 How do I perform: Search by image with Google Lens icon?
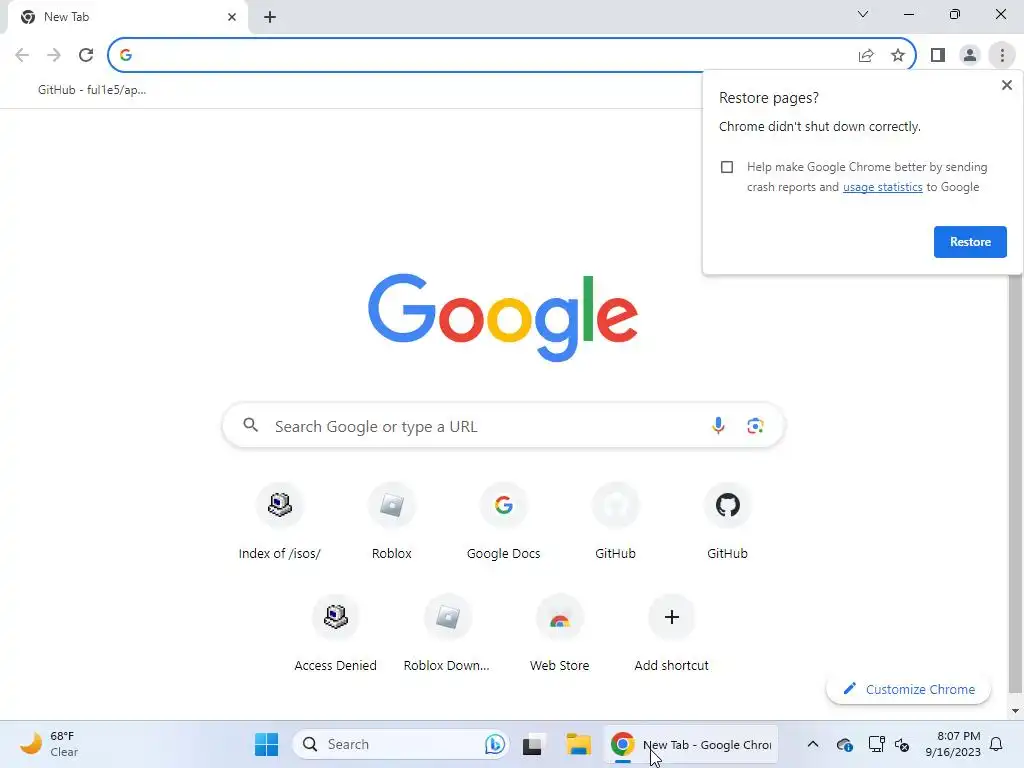[x=755, y=426]
